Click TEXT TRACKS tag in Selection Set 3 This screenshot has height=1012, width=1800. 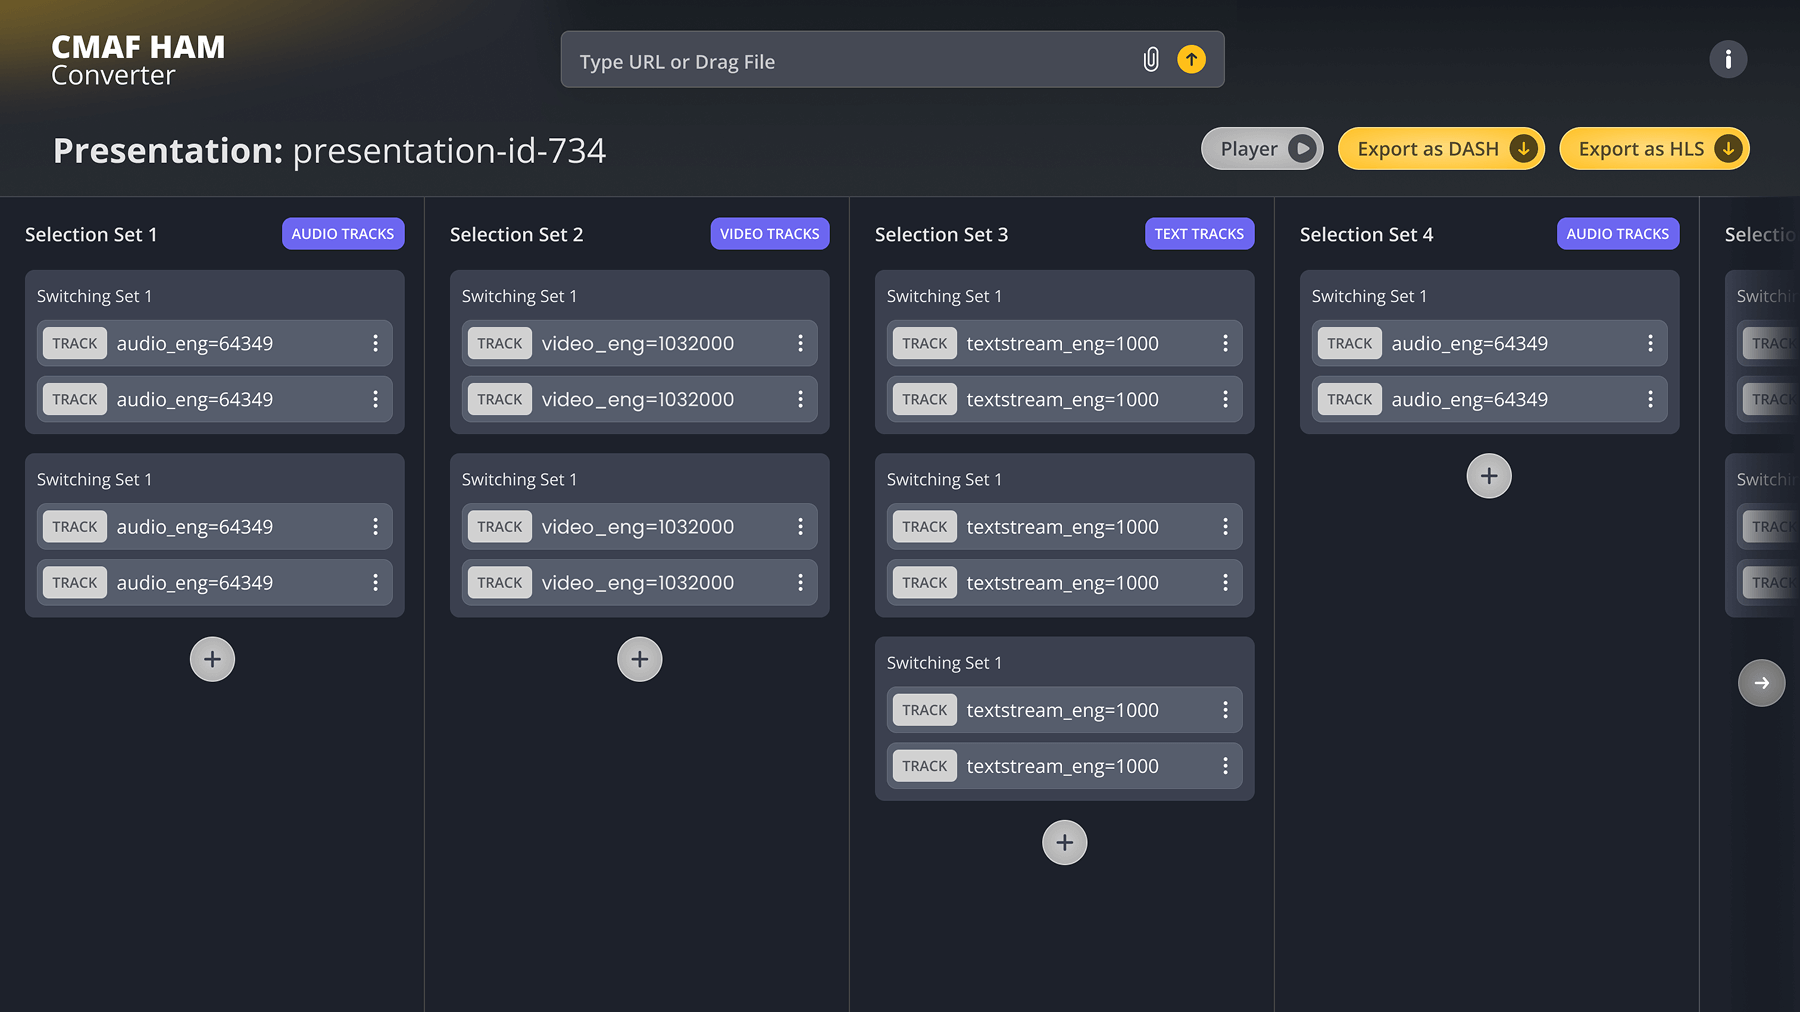click(x=1198, y=234)
